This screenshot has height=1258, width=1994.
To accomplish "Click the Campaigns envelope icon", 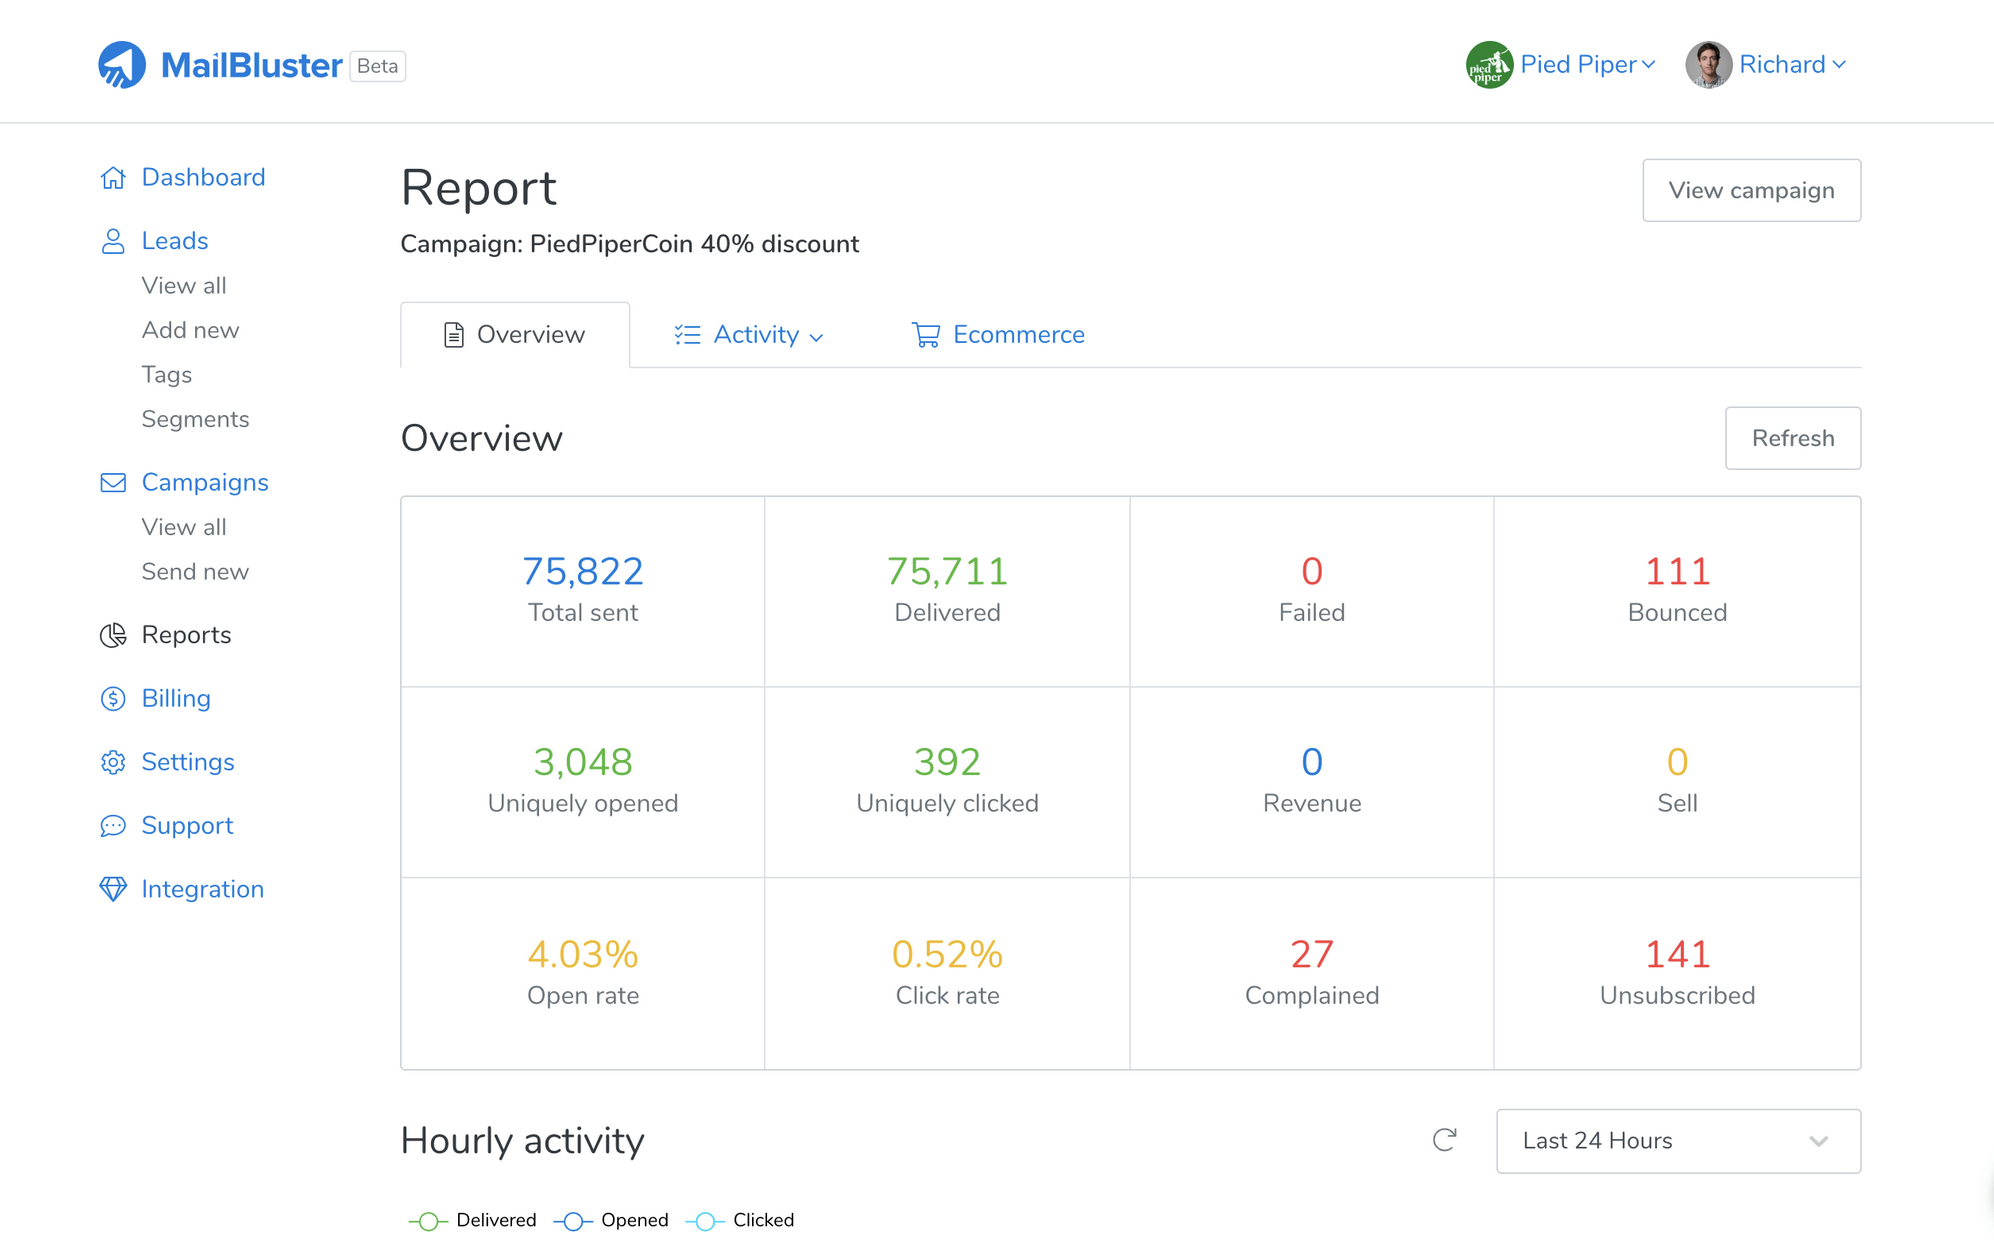I will [x=113, y=483].
